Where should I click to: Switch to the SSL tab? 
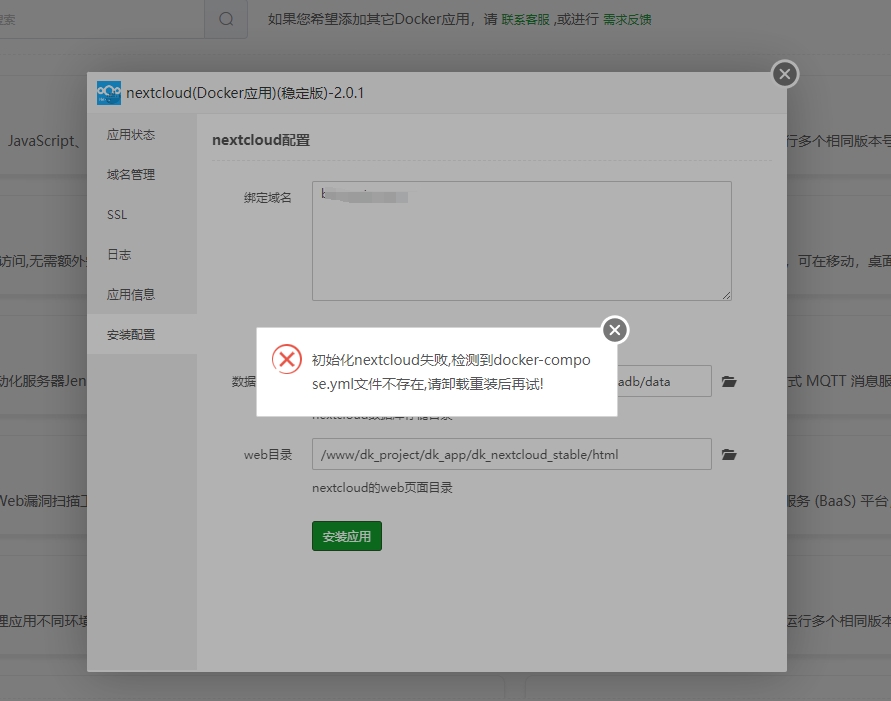tap(142, 215)
